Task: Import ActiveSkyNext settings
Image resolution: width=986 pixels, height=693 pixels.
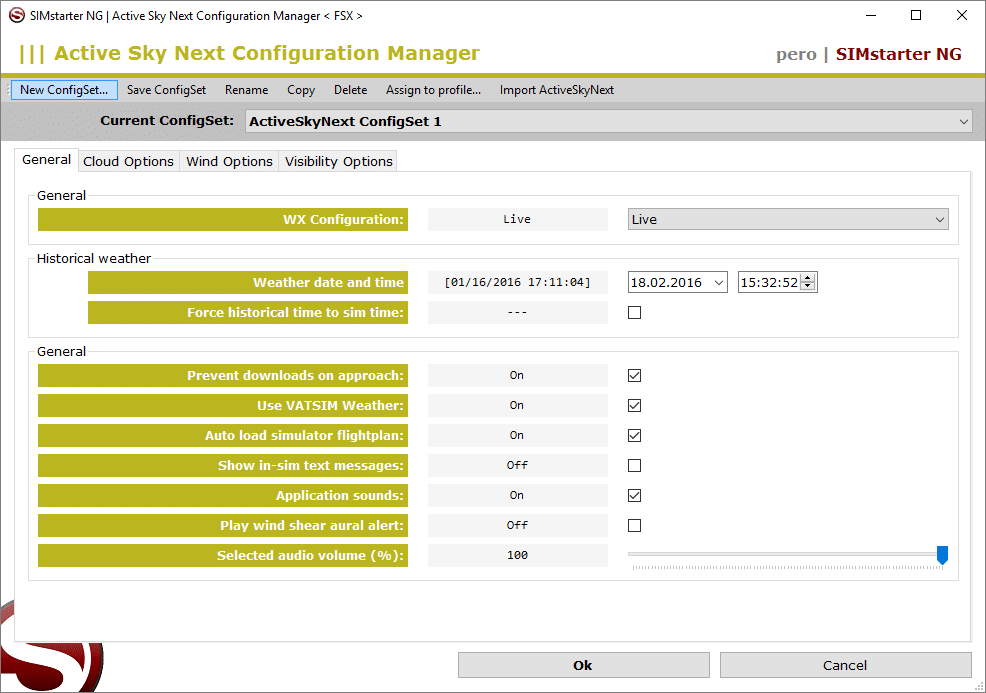Action: (557, 90)
